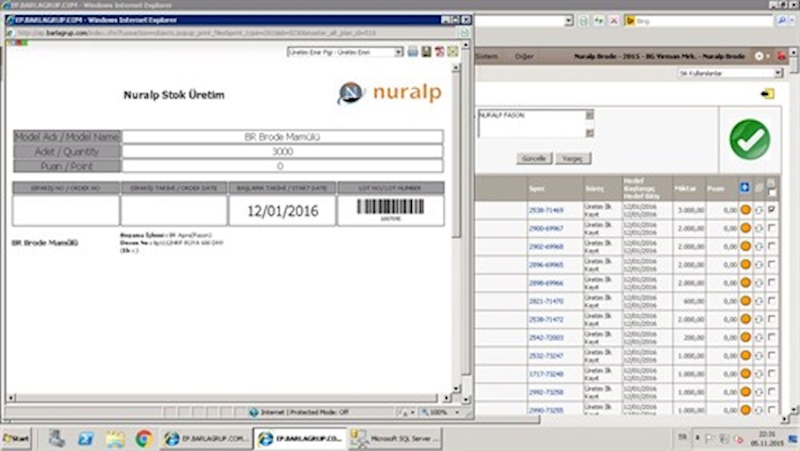Open order link 1717-73248
Viewport: 800px width, 451px height.
click(546, 374)
